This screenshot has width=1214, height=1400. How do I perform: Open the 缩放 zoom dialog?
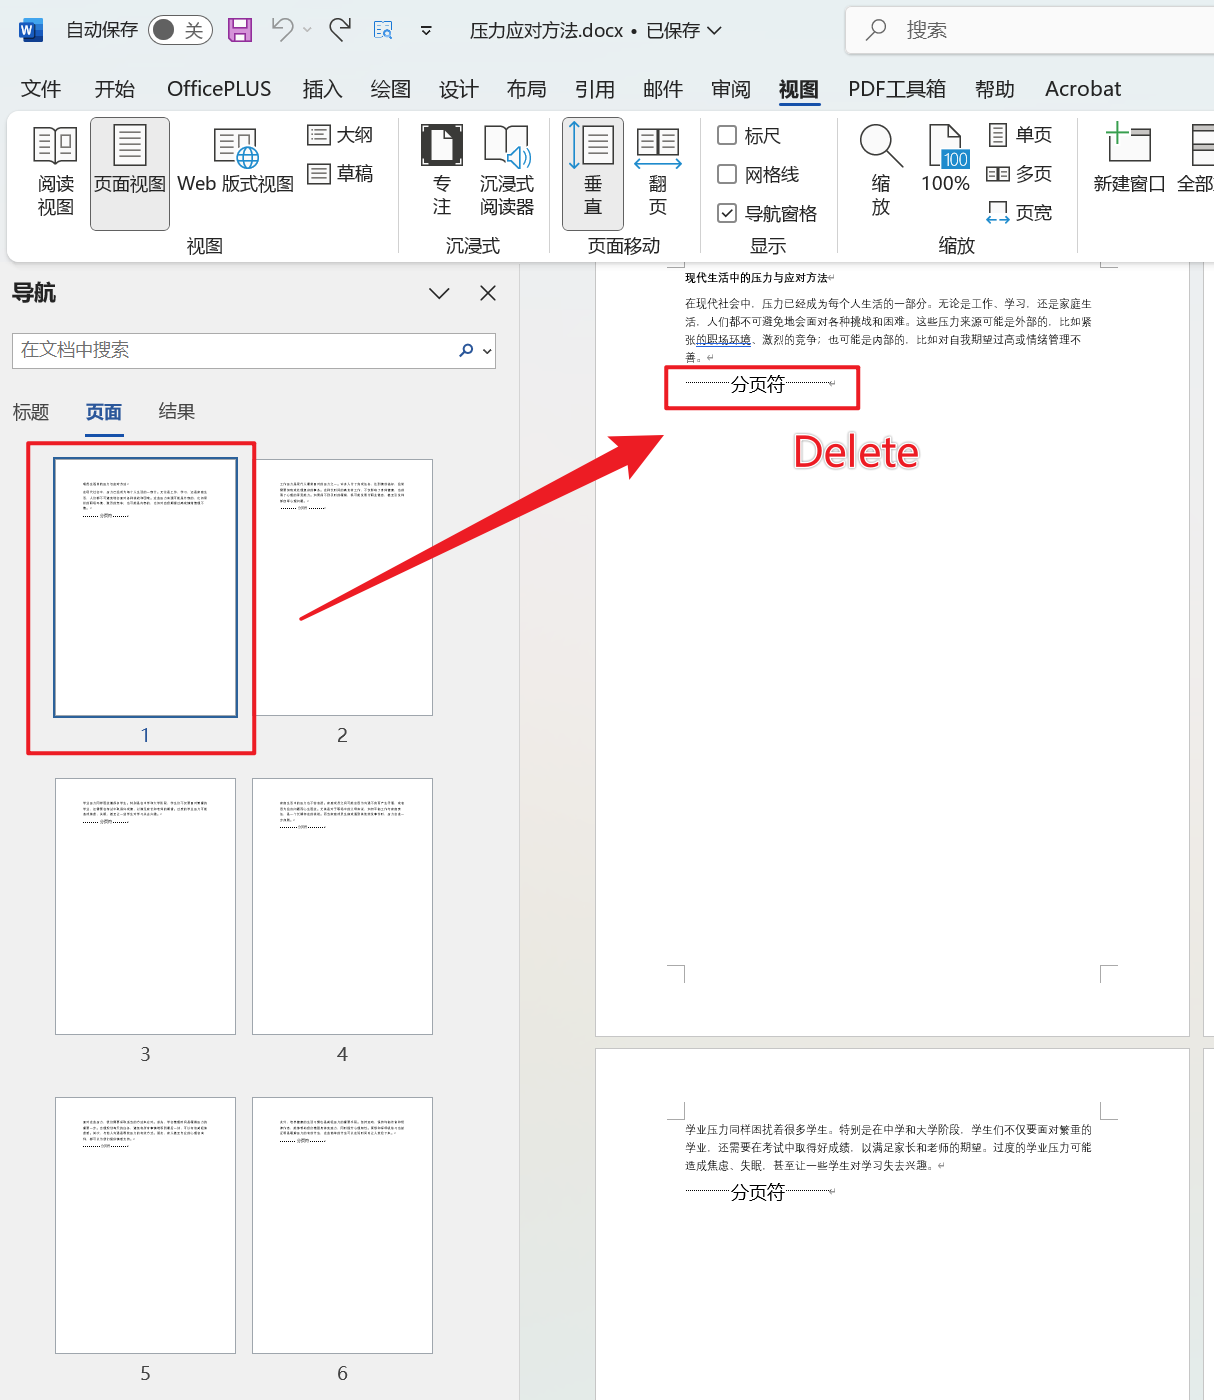pos(879,170)
